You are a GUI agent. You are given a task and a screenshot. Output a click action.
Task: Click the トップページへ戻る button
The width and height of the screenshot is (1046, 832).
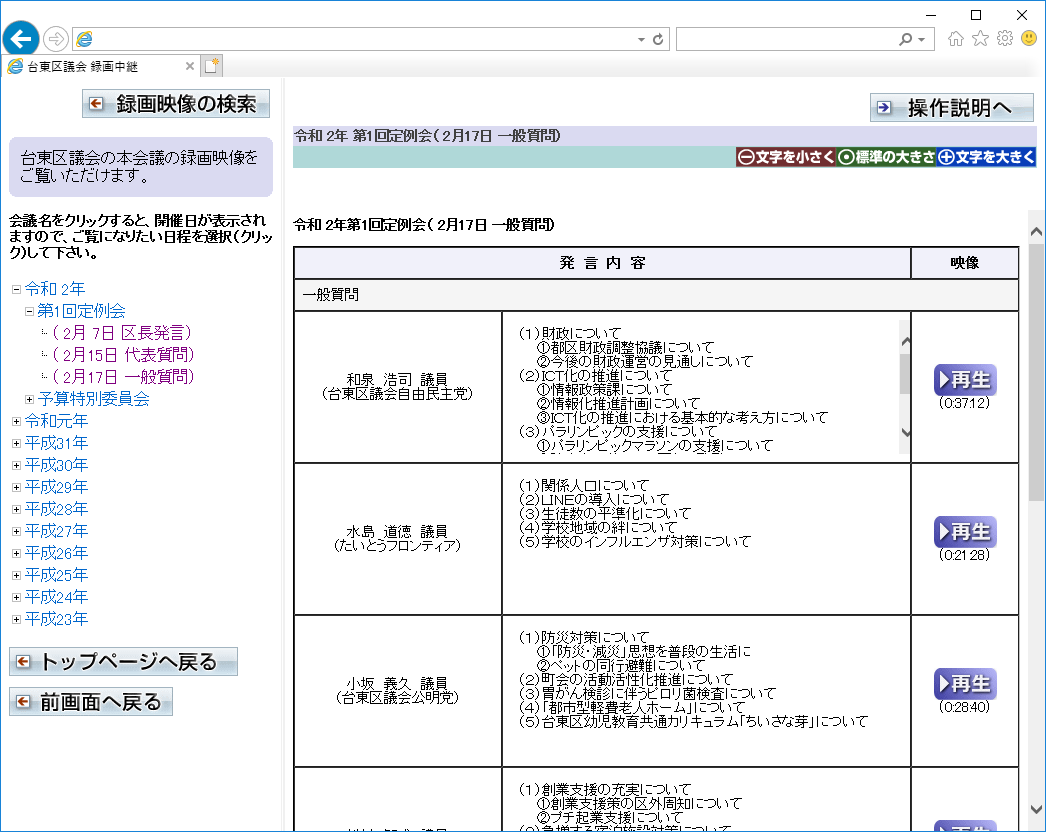(123, 661)
